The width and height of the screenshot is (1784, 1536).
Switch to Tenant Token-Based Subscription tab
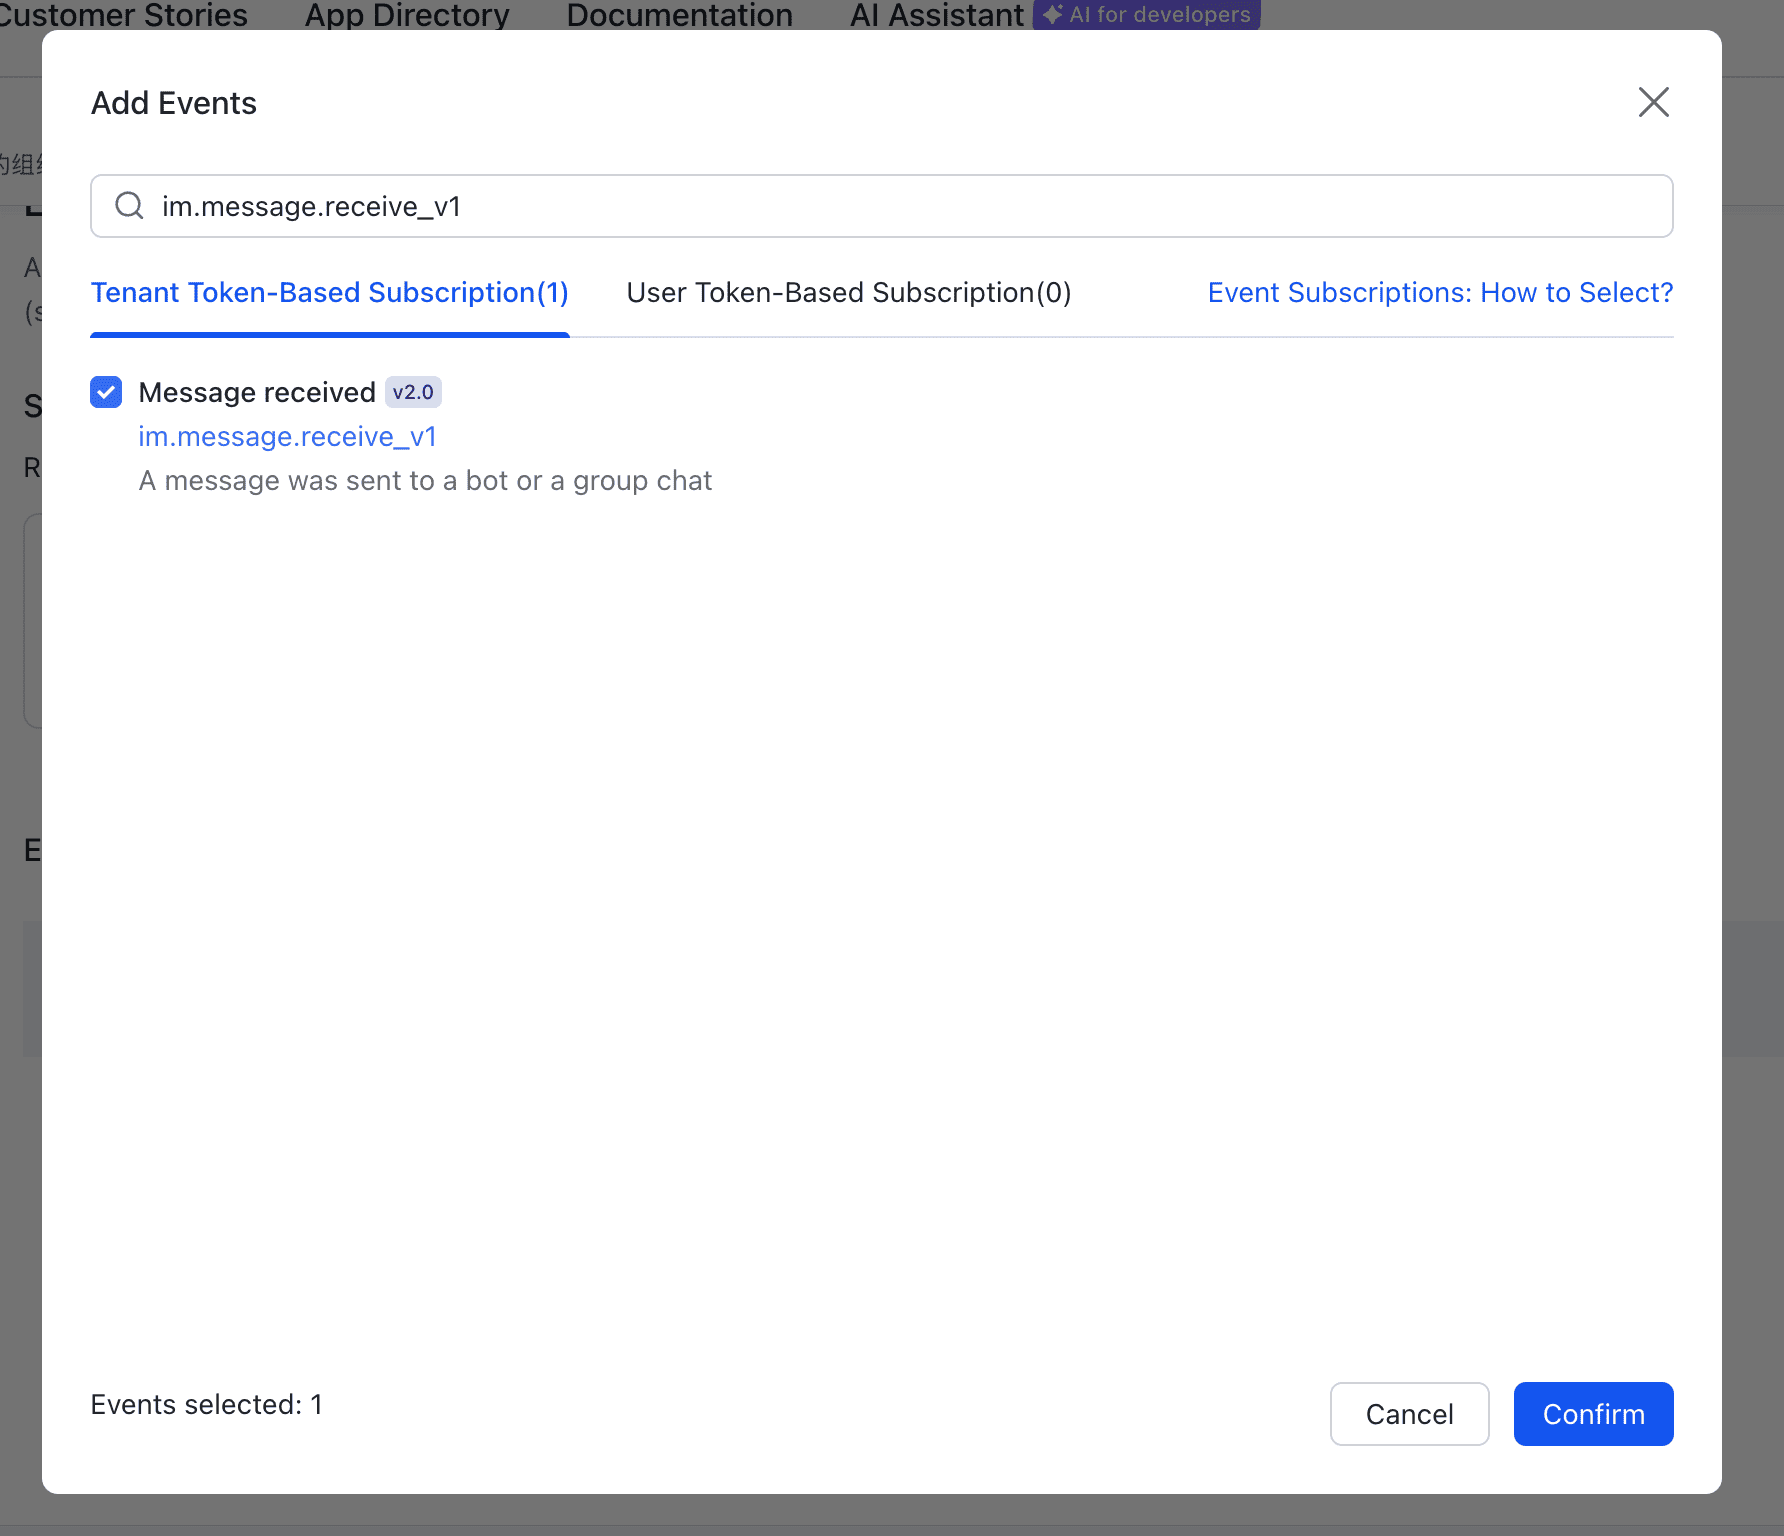[x=329, y=293]
